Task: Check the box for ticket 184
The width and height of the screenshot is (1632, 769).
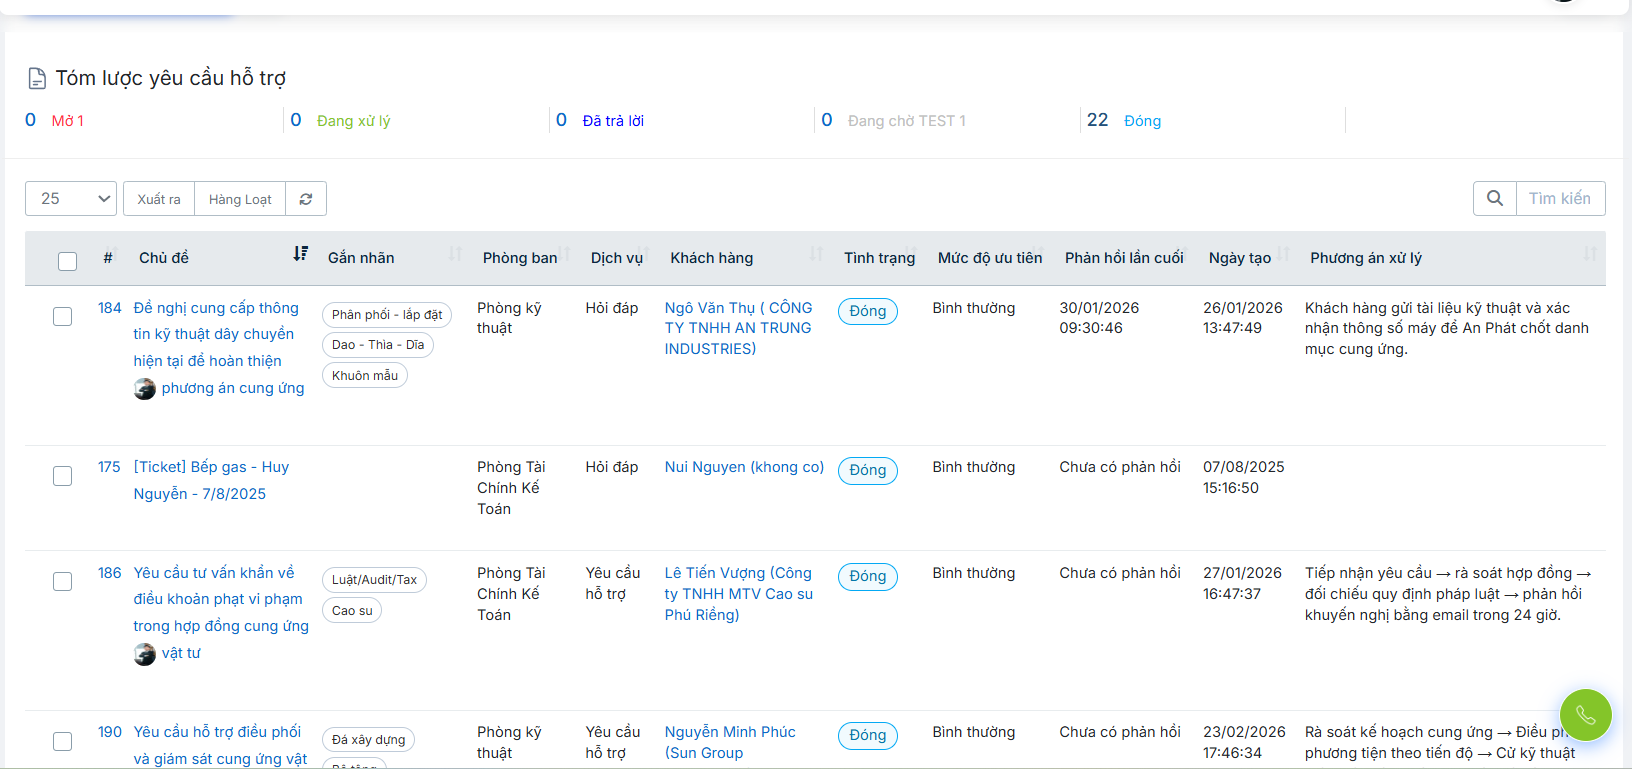Action: click(62, 316)
